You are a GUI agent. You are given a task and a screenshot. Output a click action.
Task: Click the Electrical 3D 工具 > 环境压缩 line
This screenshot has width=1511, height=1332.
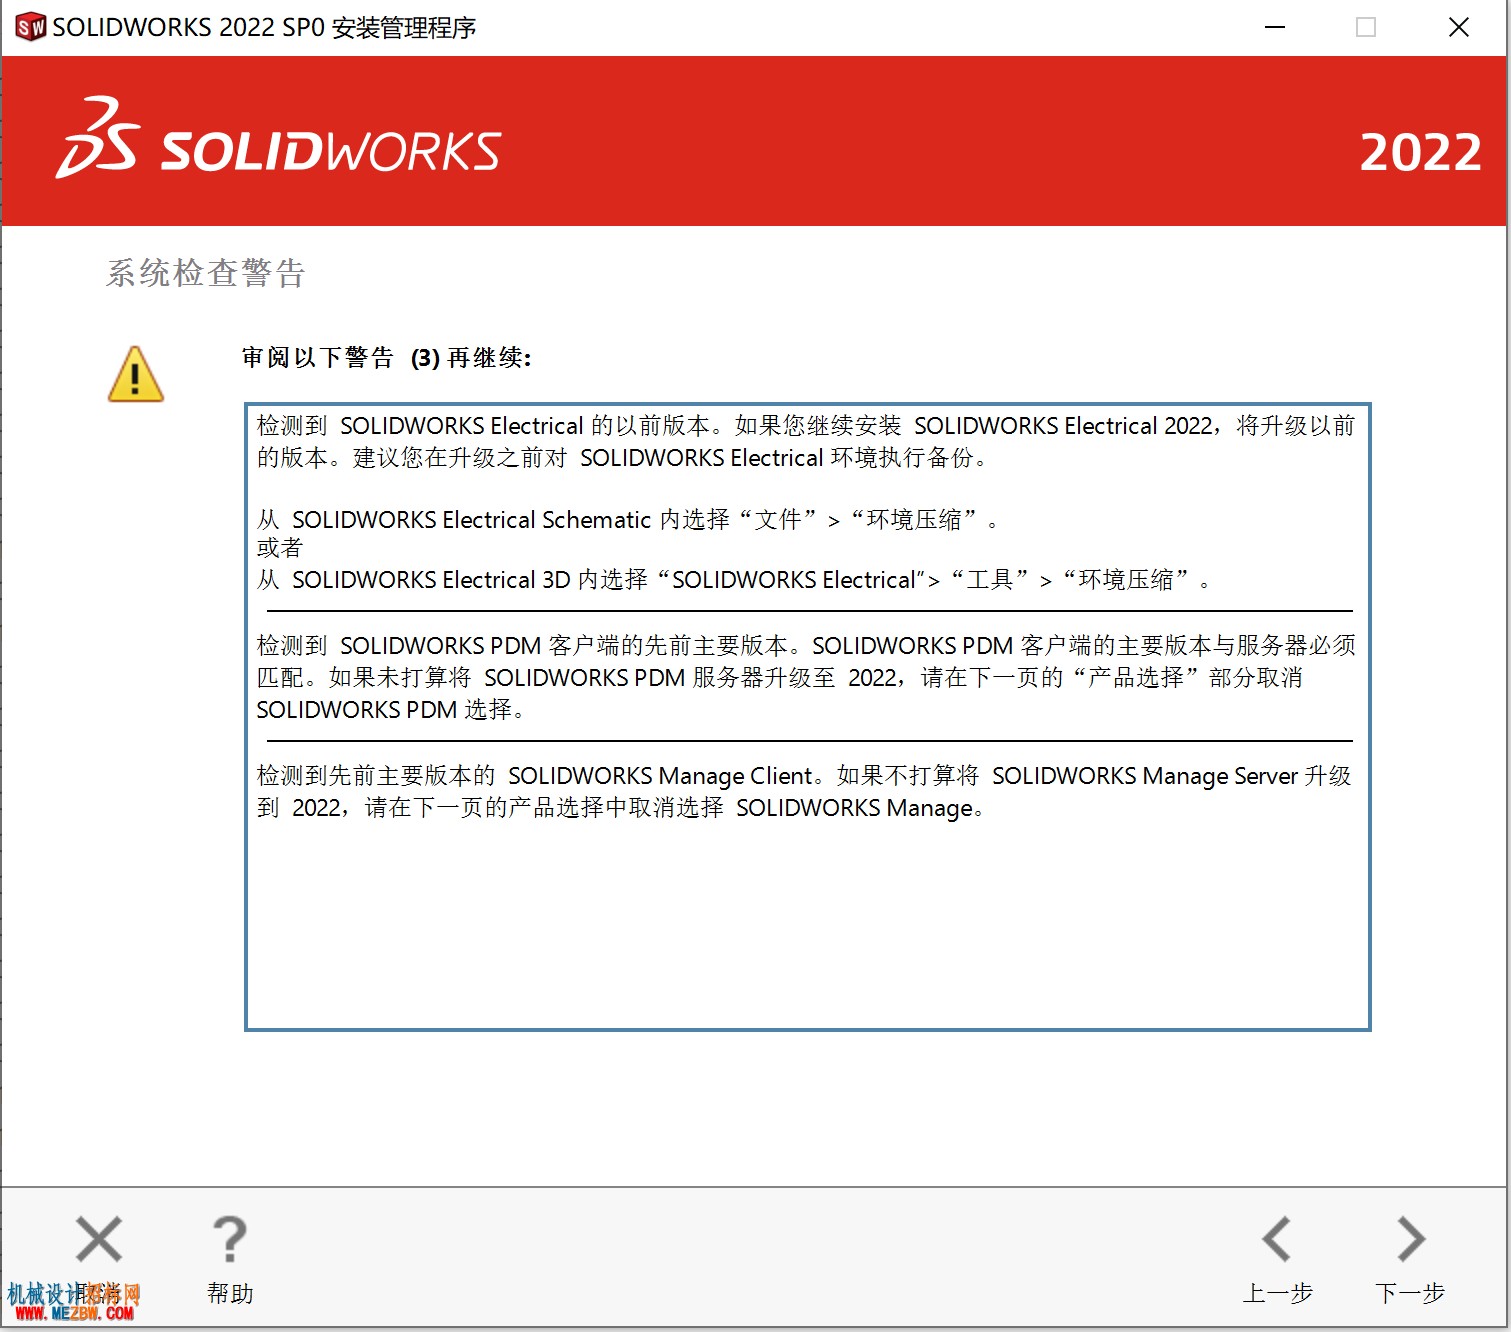(733, 579)
